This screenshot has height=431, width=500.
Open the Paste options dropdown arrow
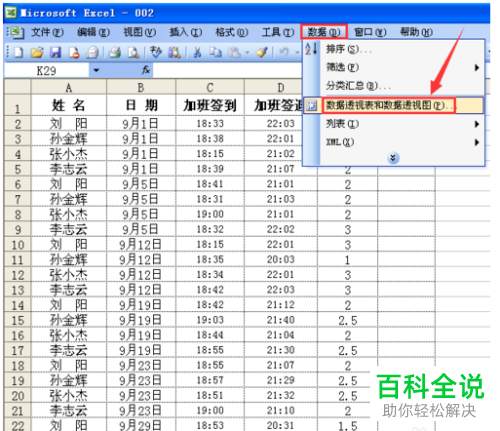point(247,52)
